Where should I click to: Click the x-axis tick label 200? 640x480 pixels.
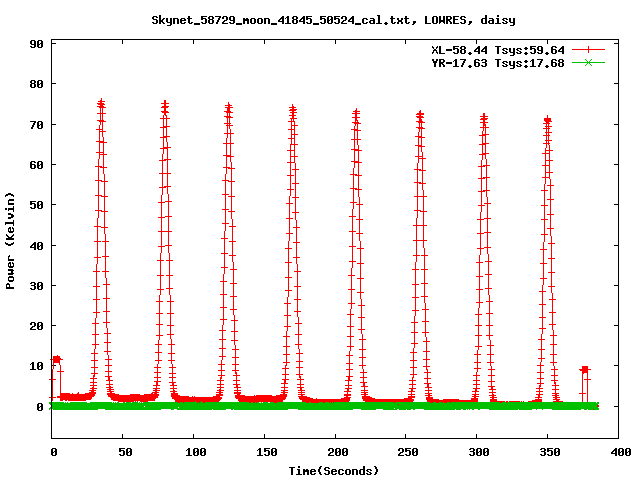338,452
